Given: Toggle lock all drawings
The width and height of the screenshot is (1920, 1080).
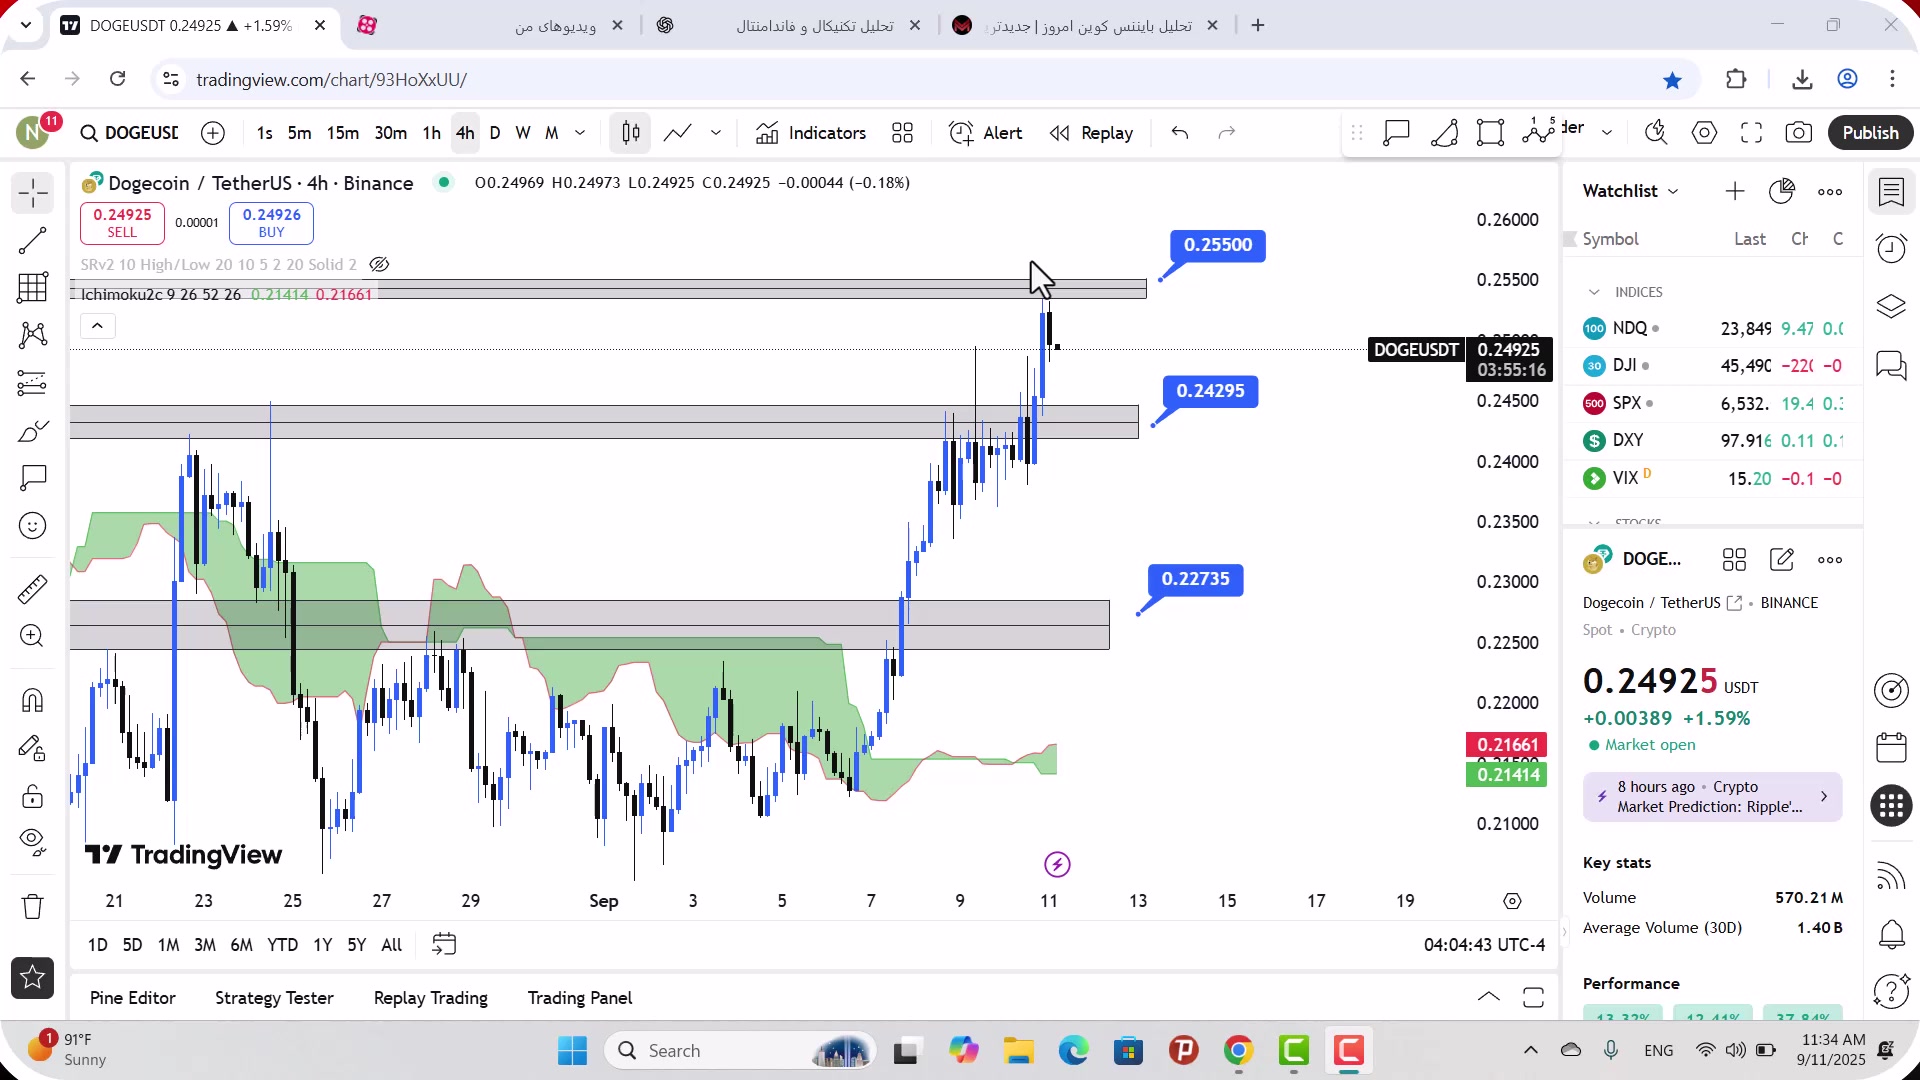Looking at the screenshot, I should point(32,796).
